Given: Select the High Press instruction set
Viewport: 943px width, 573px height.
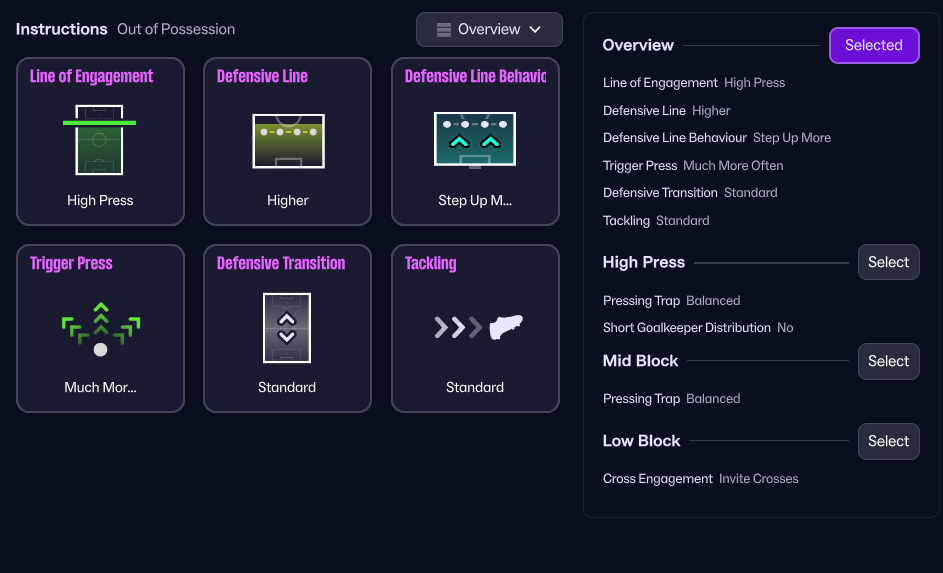Looking at the screenshot, I should (x=888, y=262).
